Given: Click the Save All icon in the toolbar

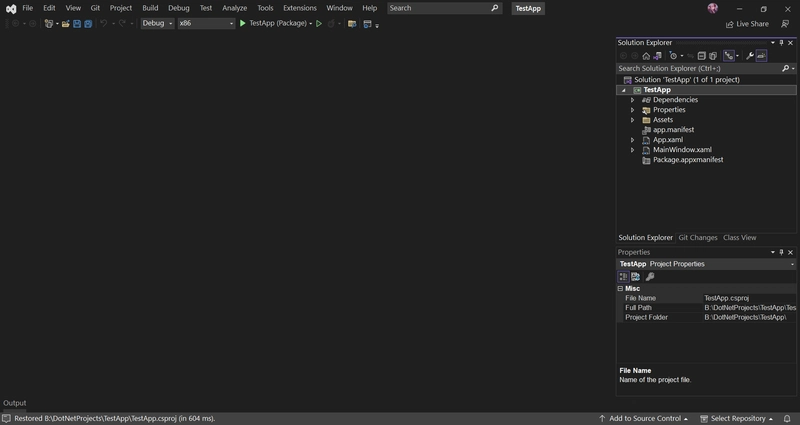Looking at the screenshot, I should click(88, 23).
